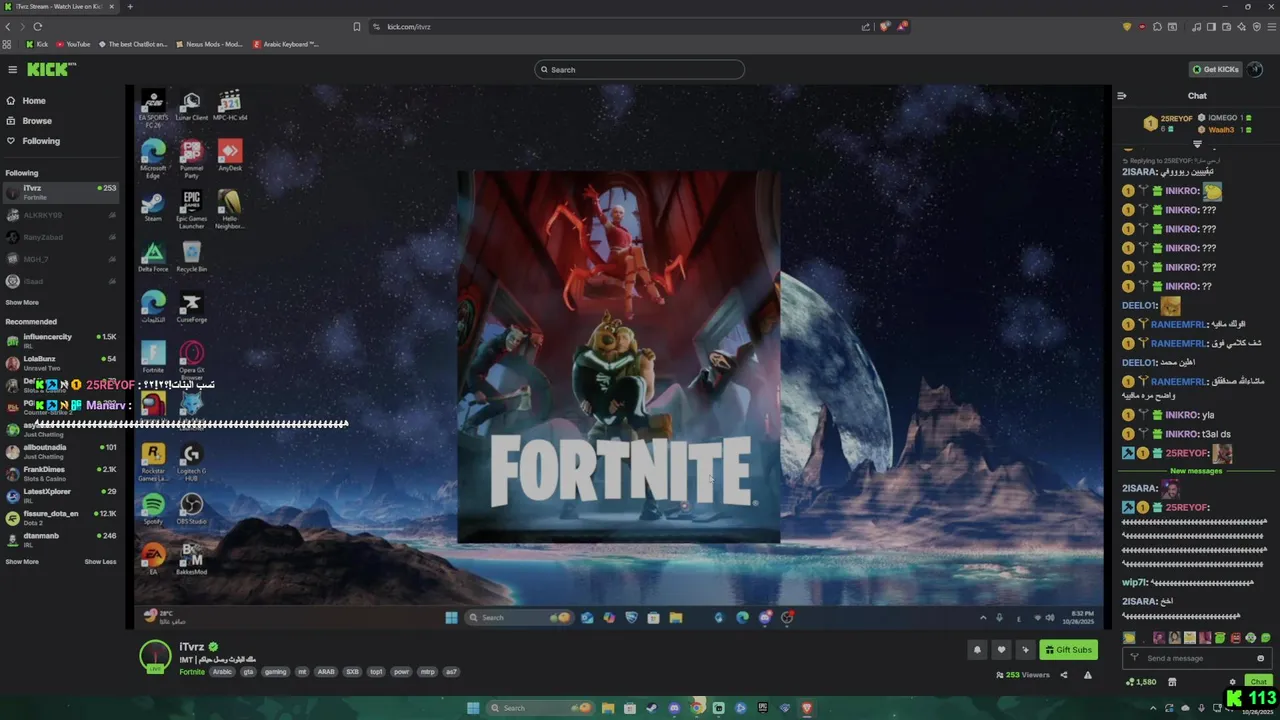The image size is (1280, 720).
Task: Open the emoji picker in chat input
Action: 1260,658
